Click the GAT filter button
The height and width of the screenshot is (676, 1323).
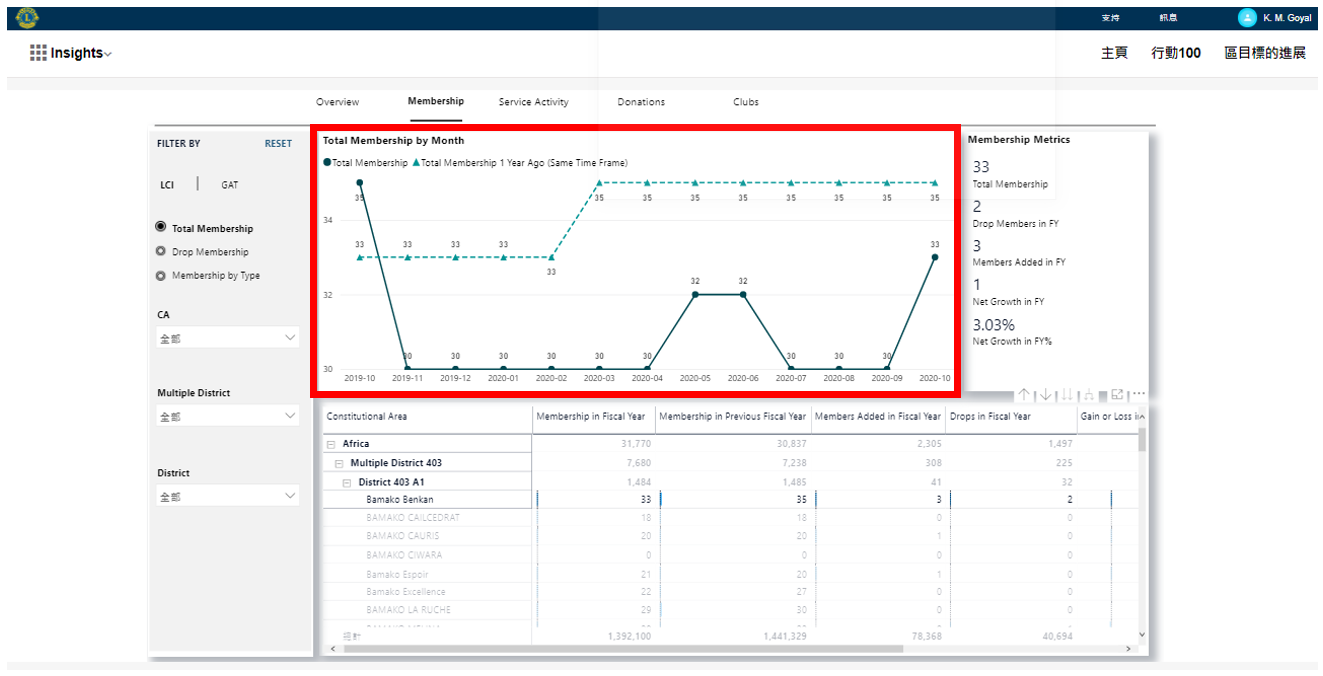230,185
